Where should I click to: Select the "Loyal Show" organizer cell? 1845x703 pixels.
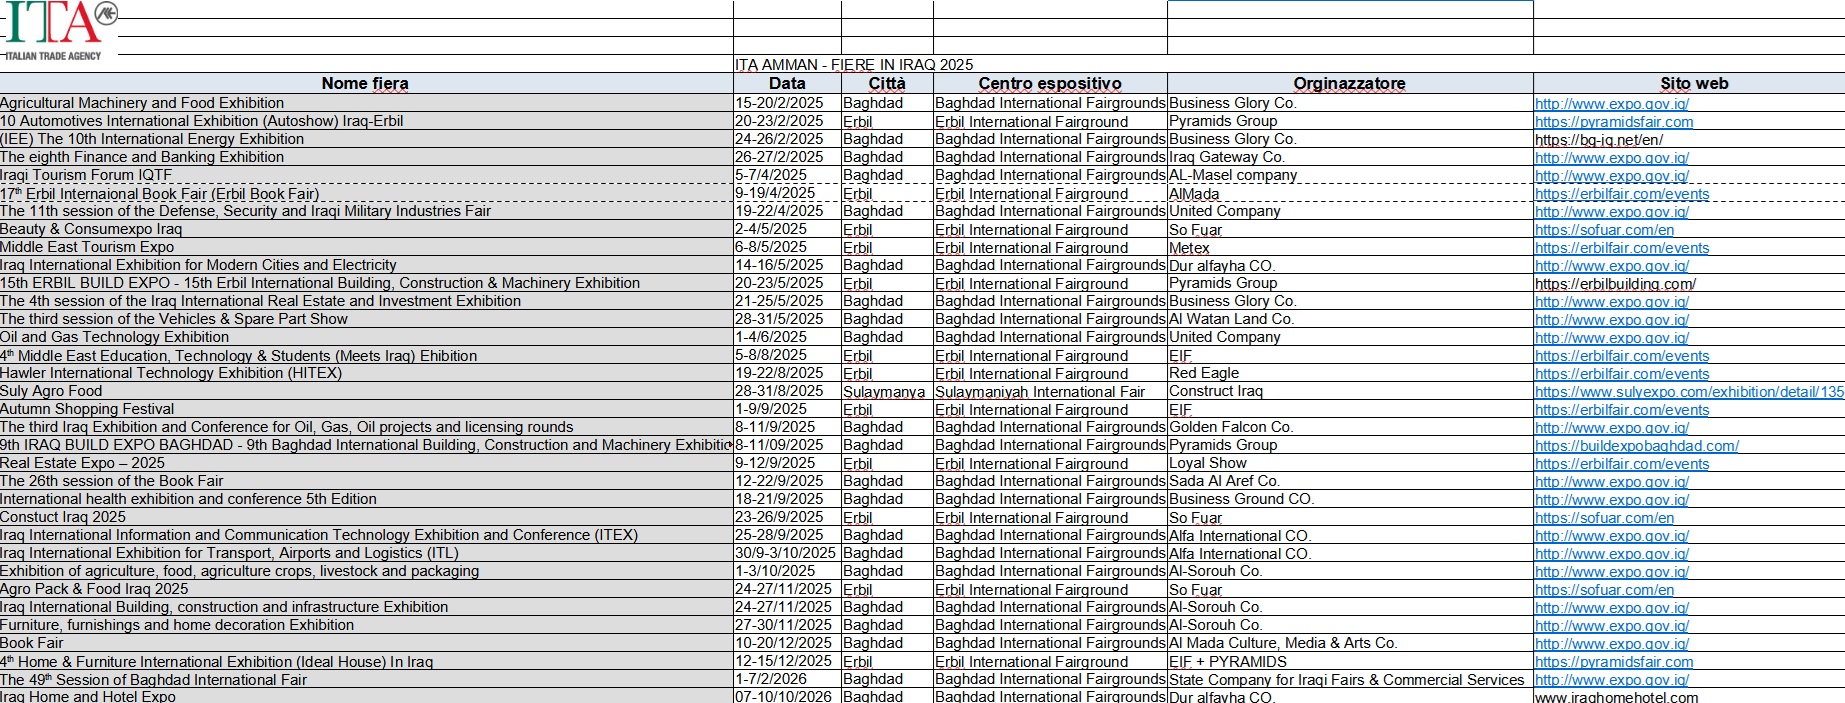click(x=1350, y=463)
